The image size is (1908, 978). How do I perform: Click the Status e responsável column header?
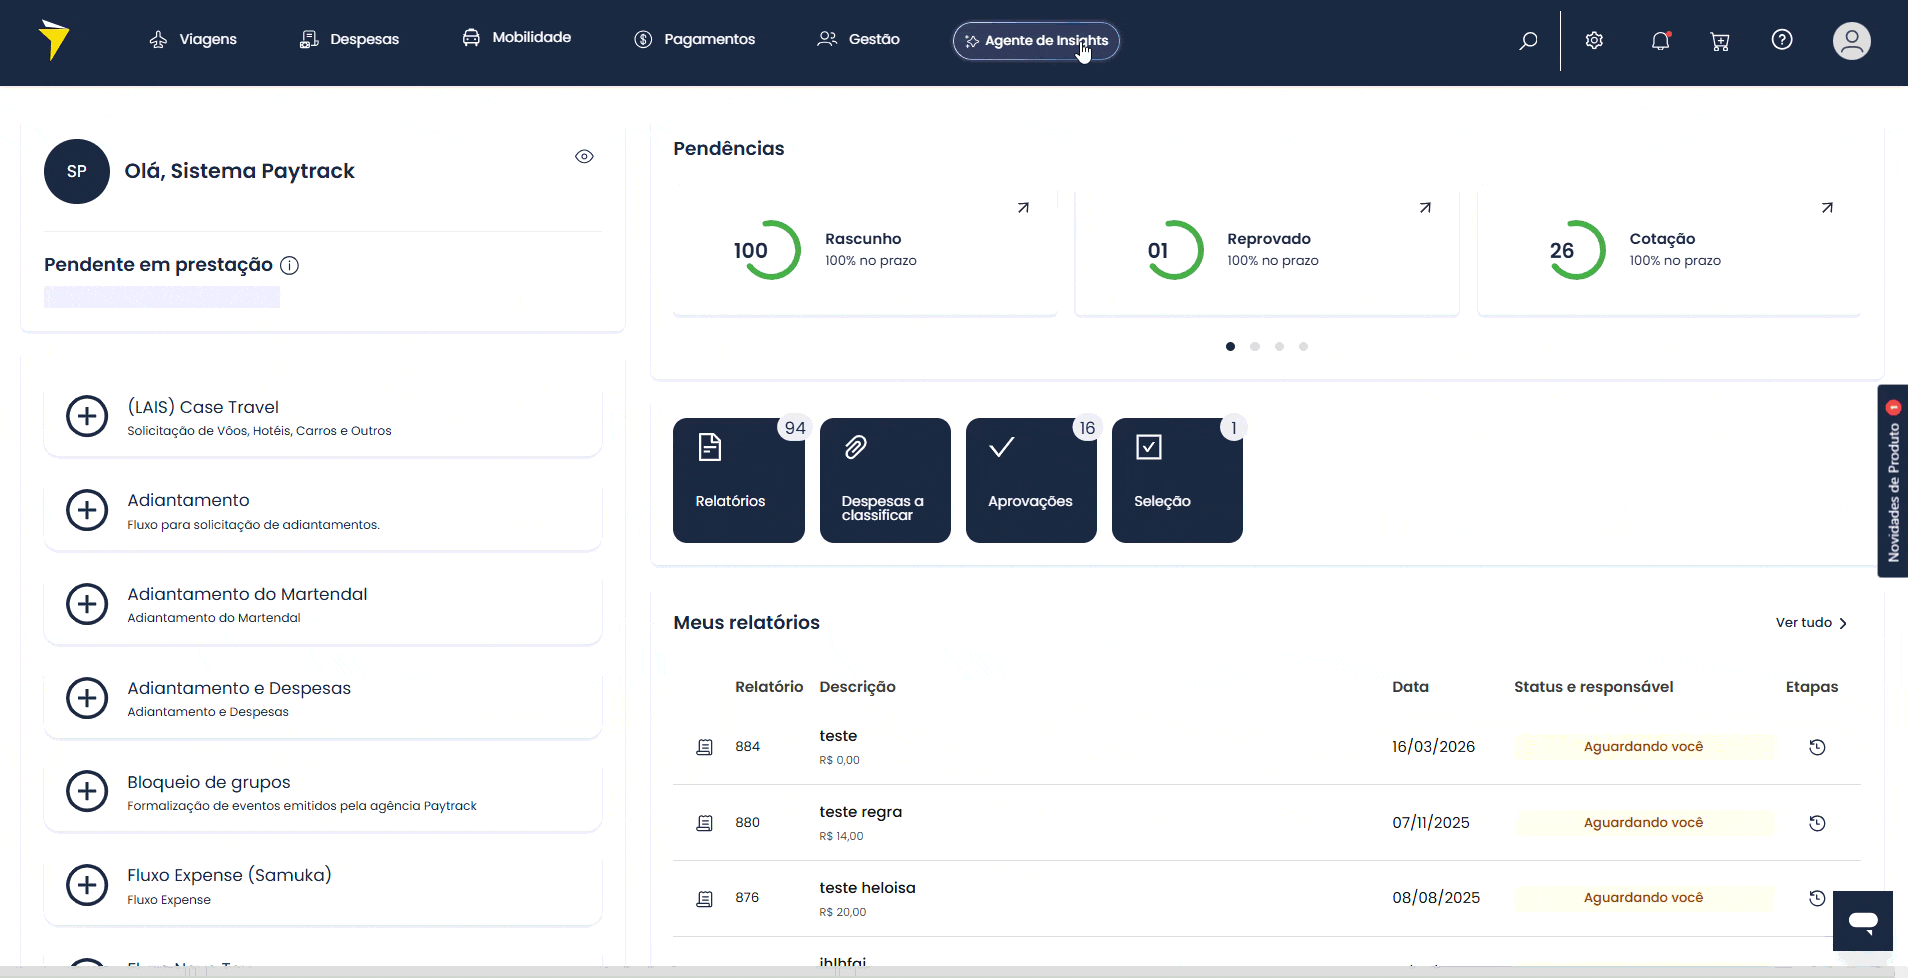pyautogui.click(x=1593, y=687)
